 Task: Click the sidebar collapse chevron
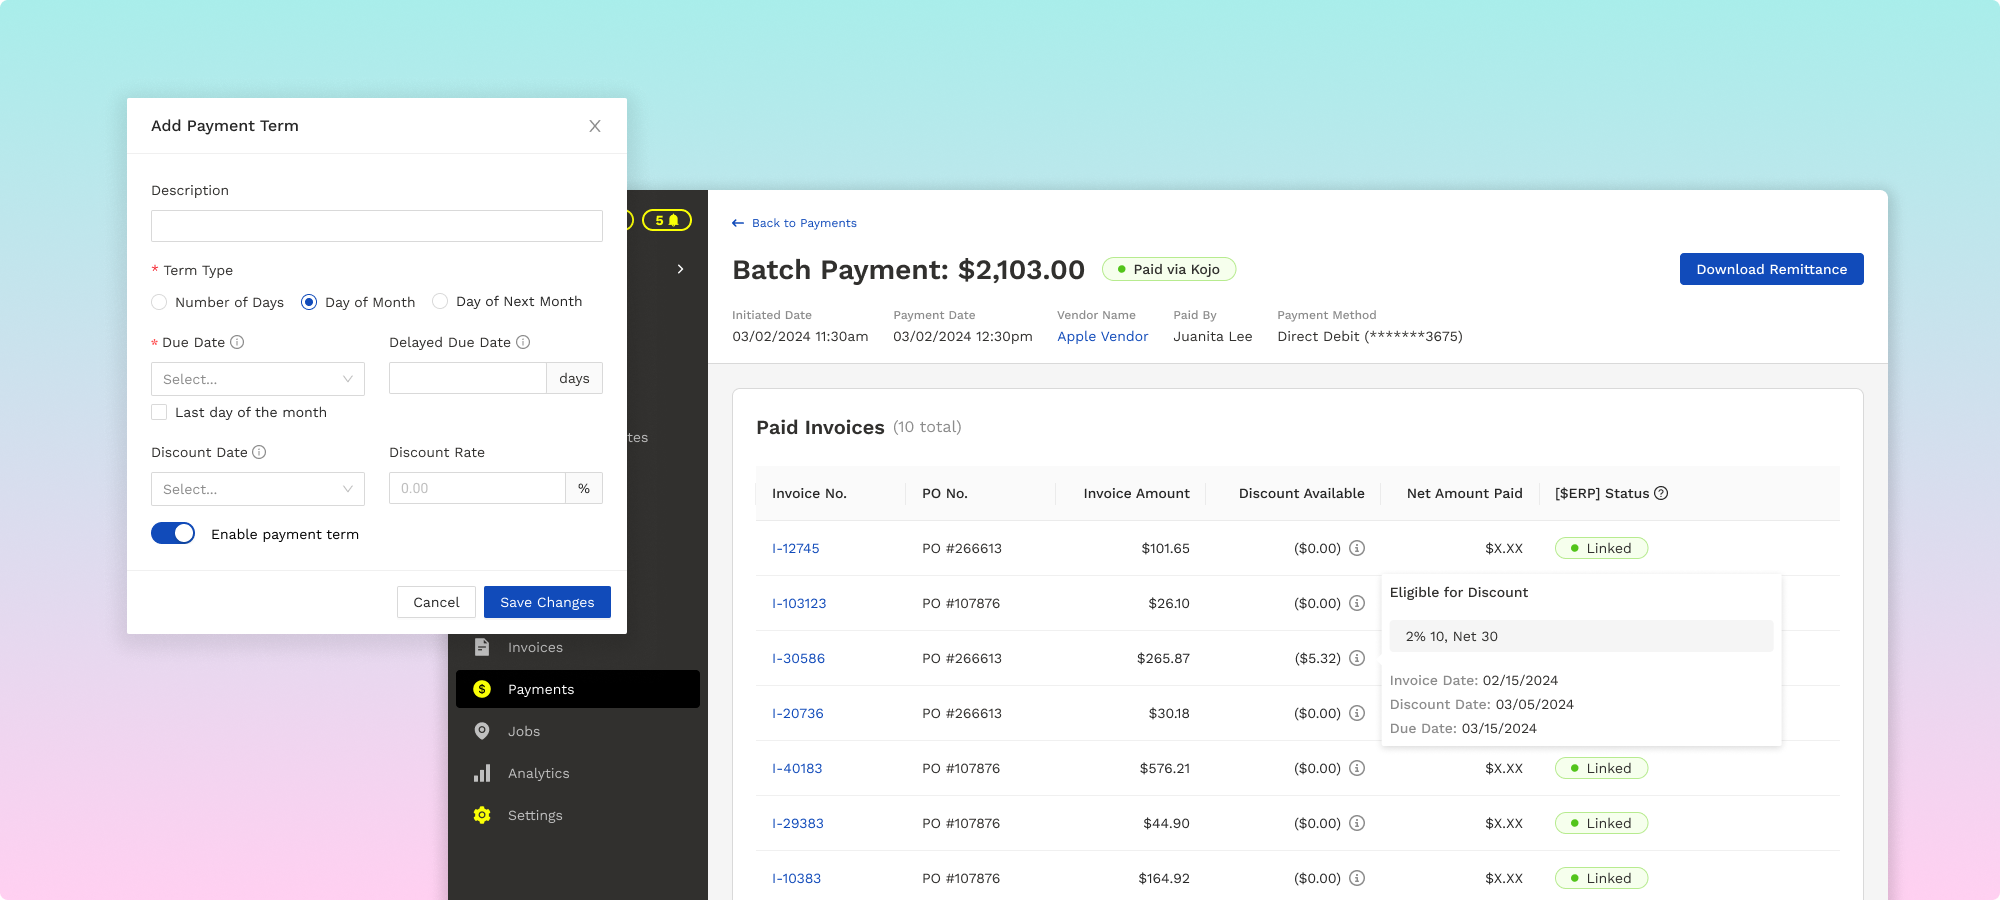[x=680, y=269]
